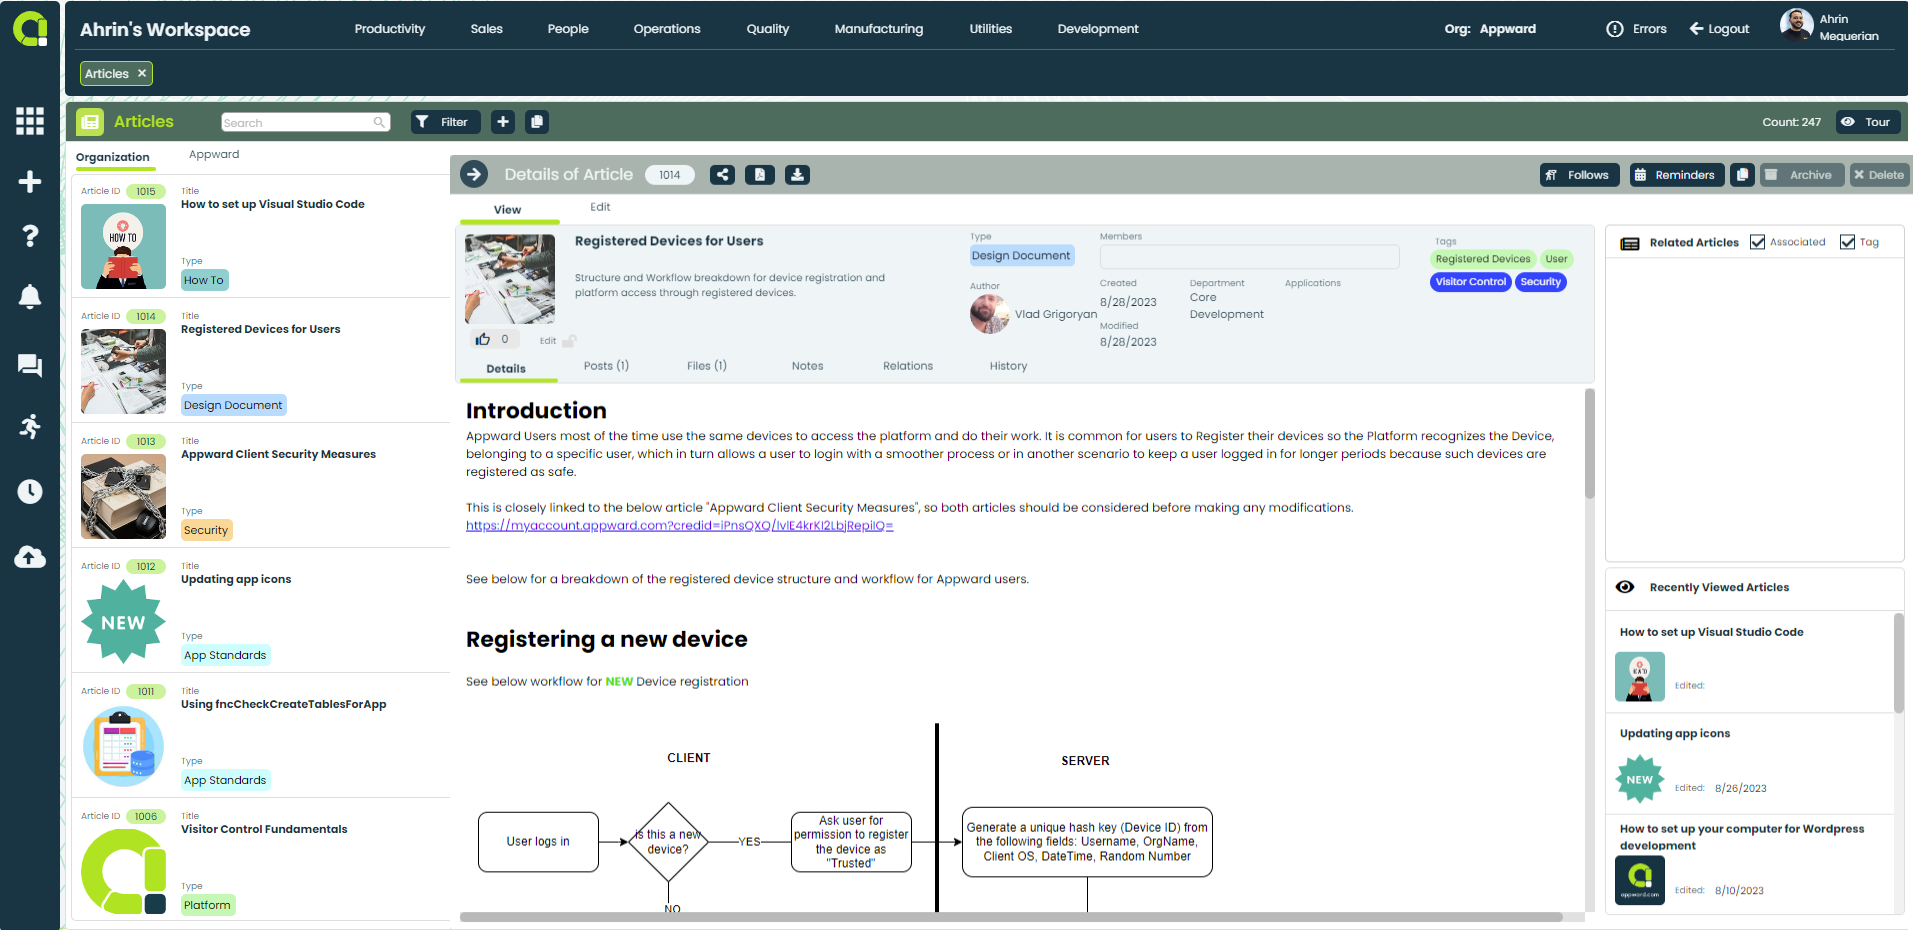Archive the article
Image resolution: width=1913 pixels, height=930 pixels.
tap(1800, 175)
